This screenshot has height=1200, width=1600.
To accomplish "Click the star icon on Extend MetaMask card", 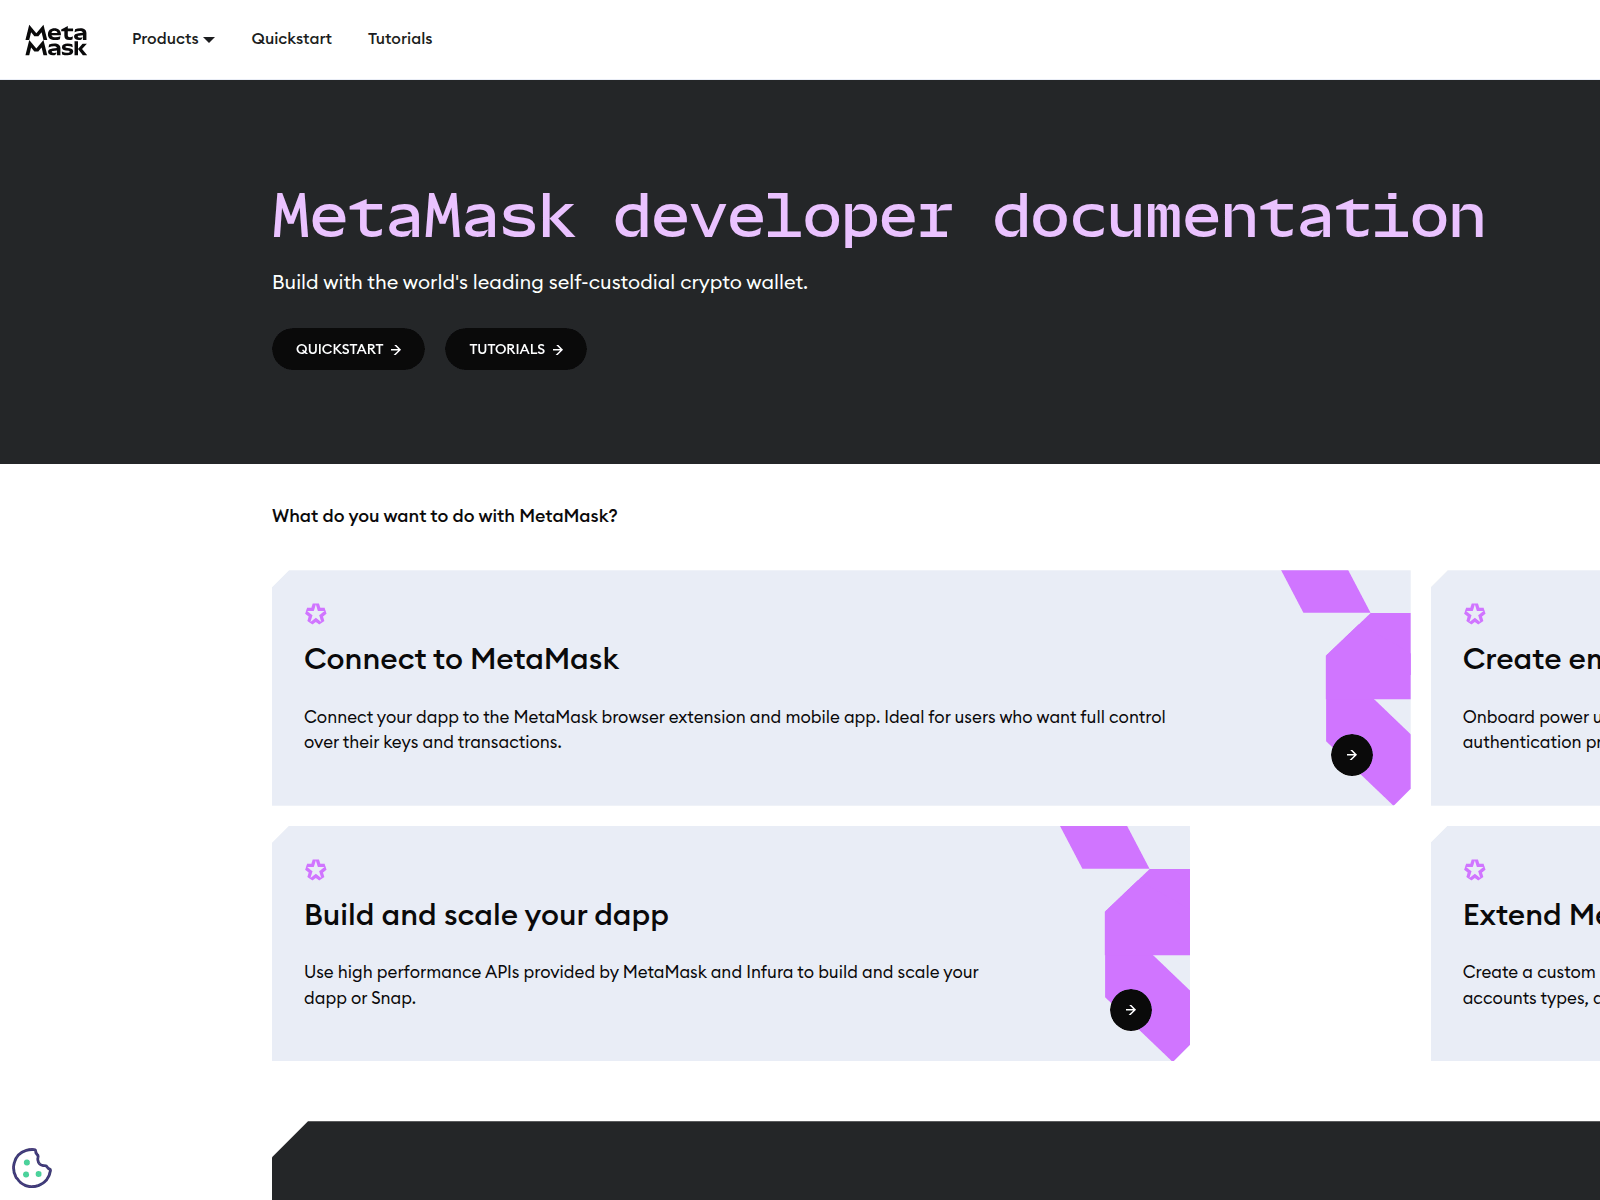I will [1475, 869].
